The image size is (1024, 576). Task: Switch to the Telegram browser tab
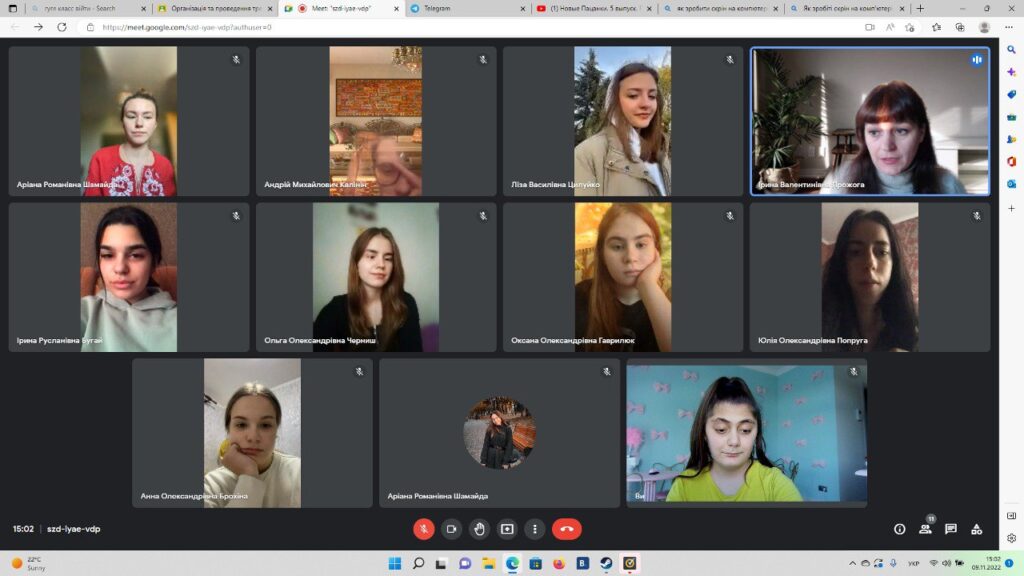click(x=460, y=8)
